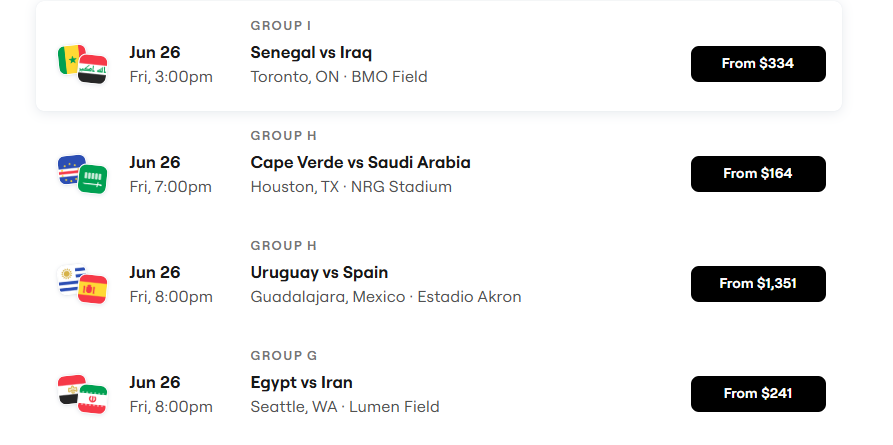Screen dimensions: 893x445
Task: Click the Uruguay flag icon
Action: (x=69, y=279)
